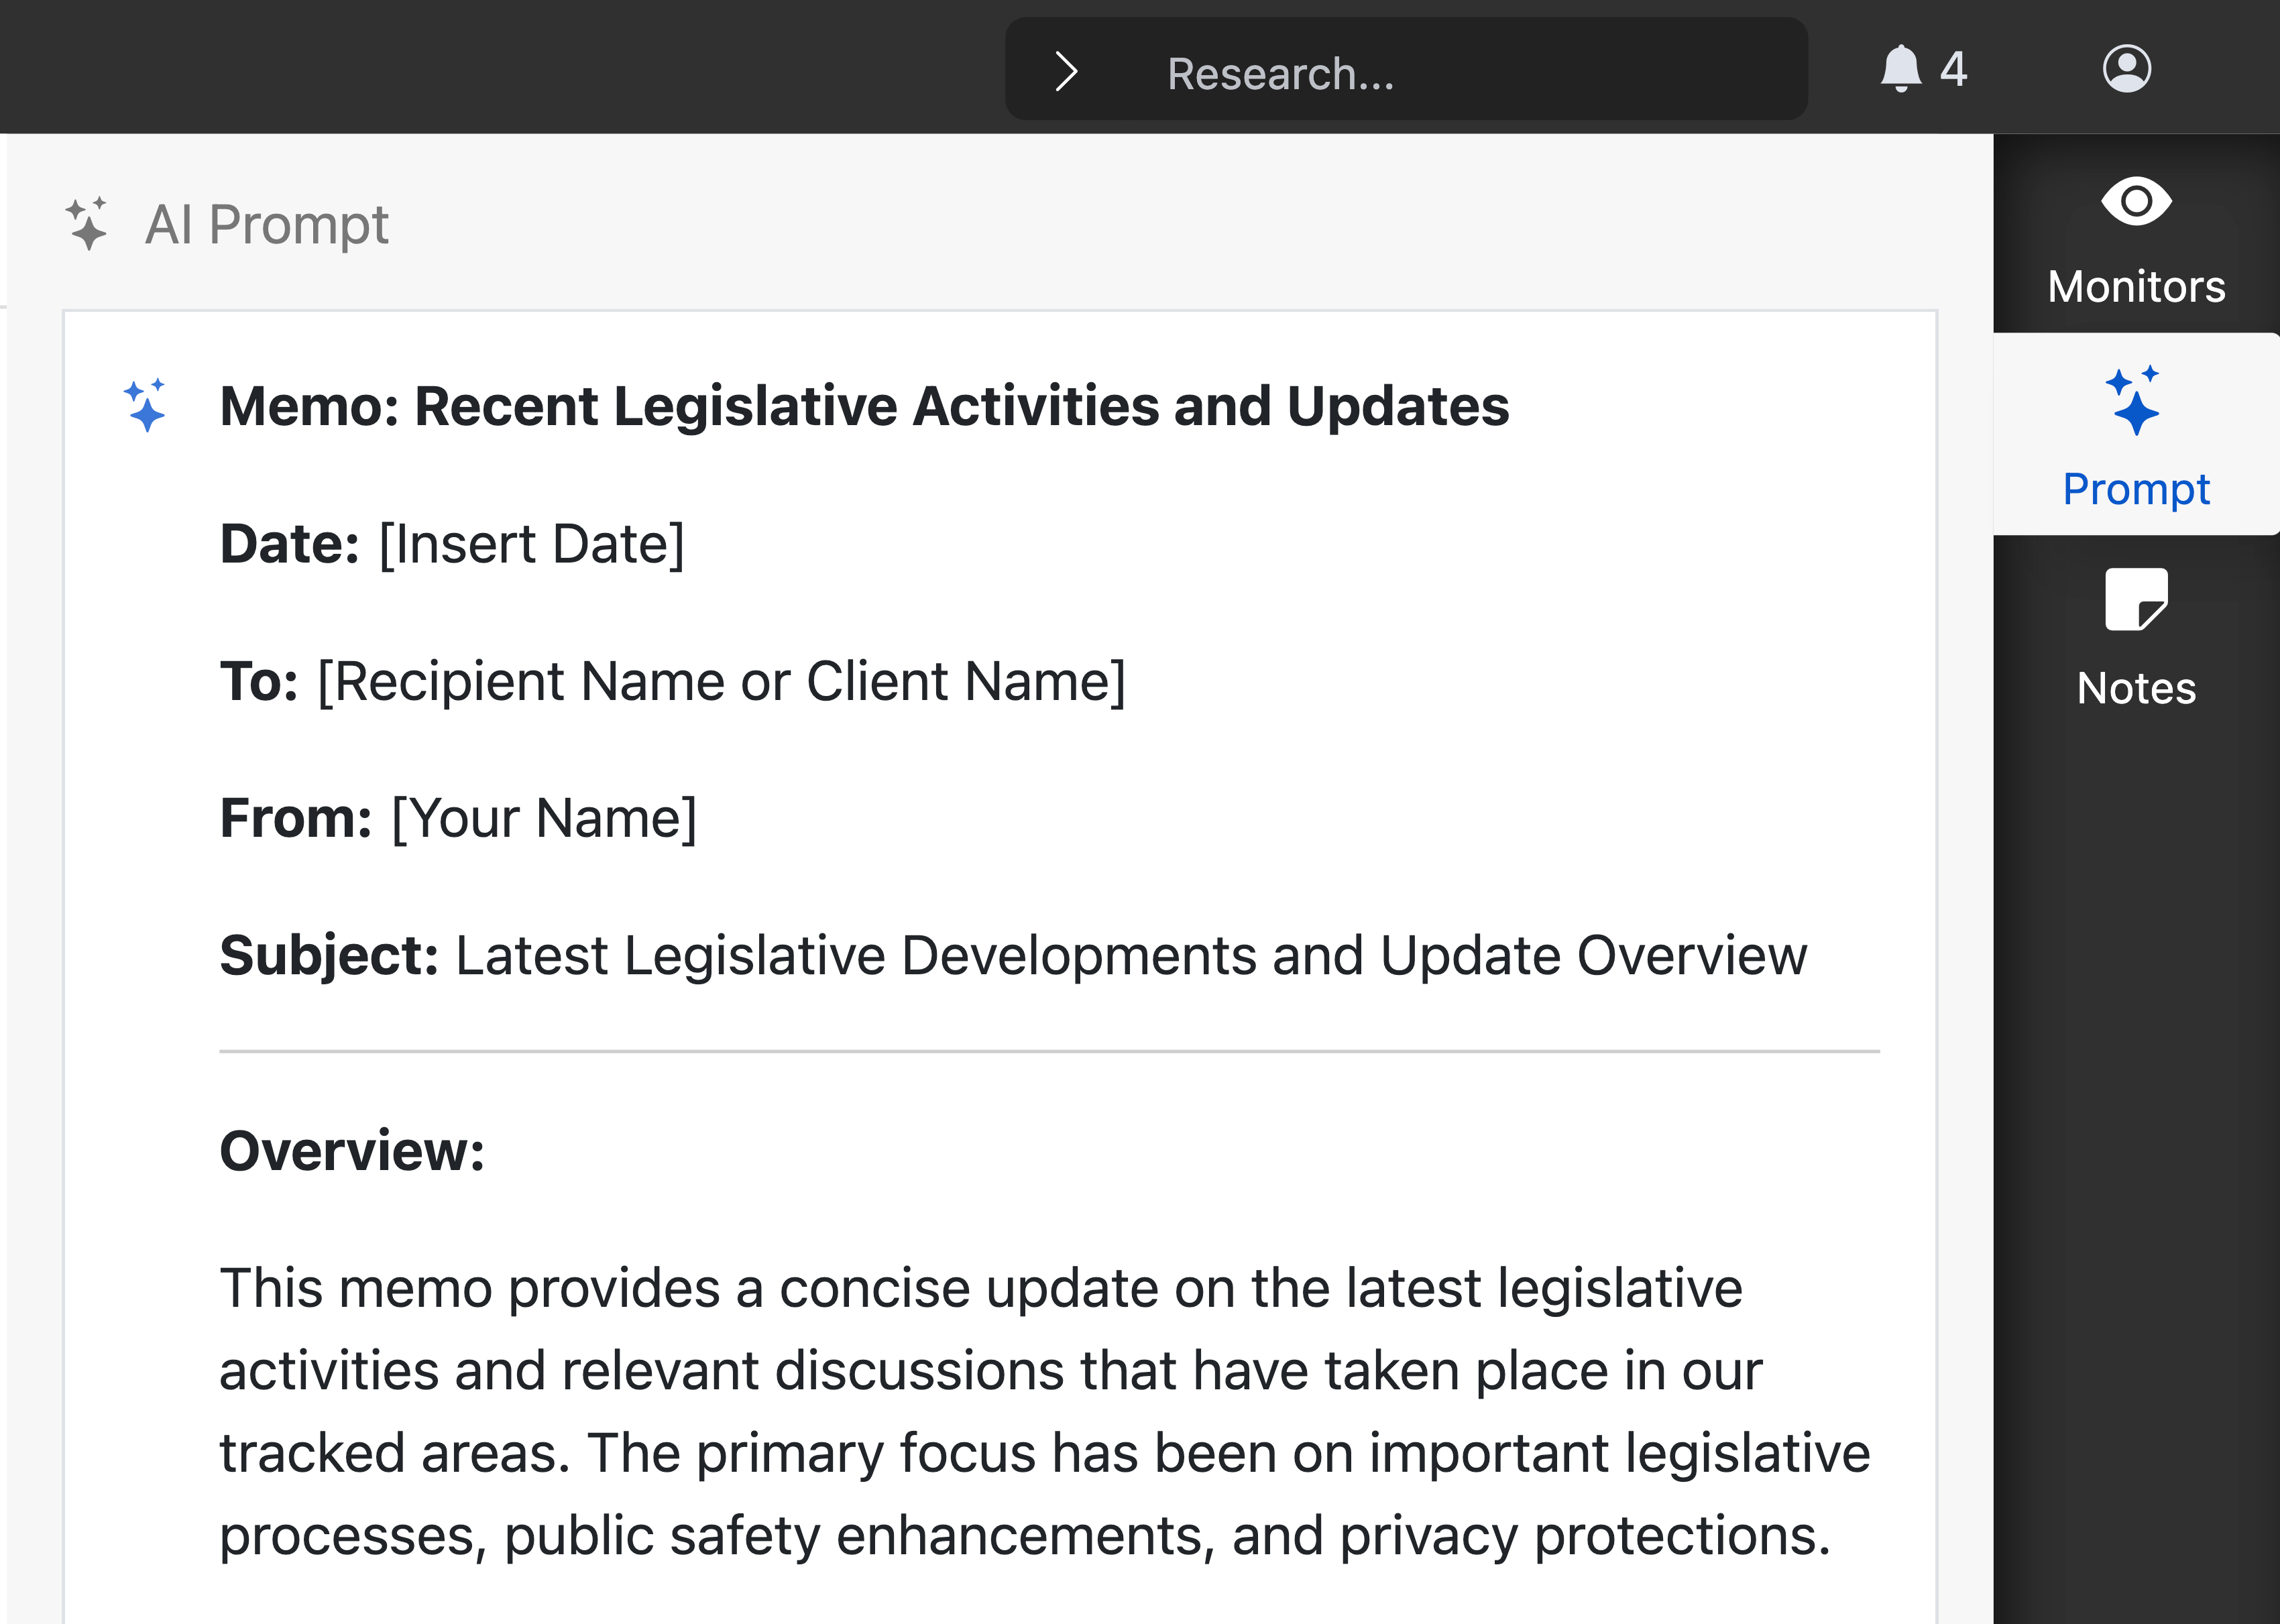Switch to the Prompt tab label
Screen dimensions: 2280x1624
(x=2136, y=490)
